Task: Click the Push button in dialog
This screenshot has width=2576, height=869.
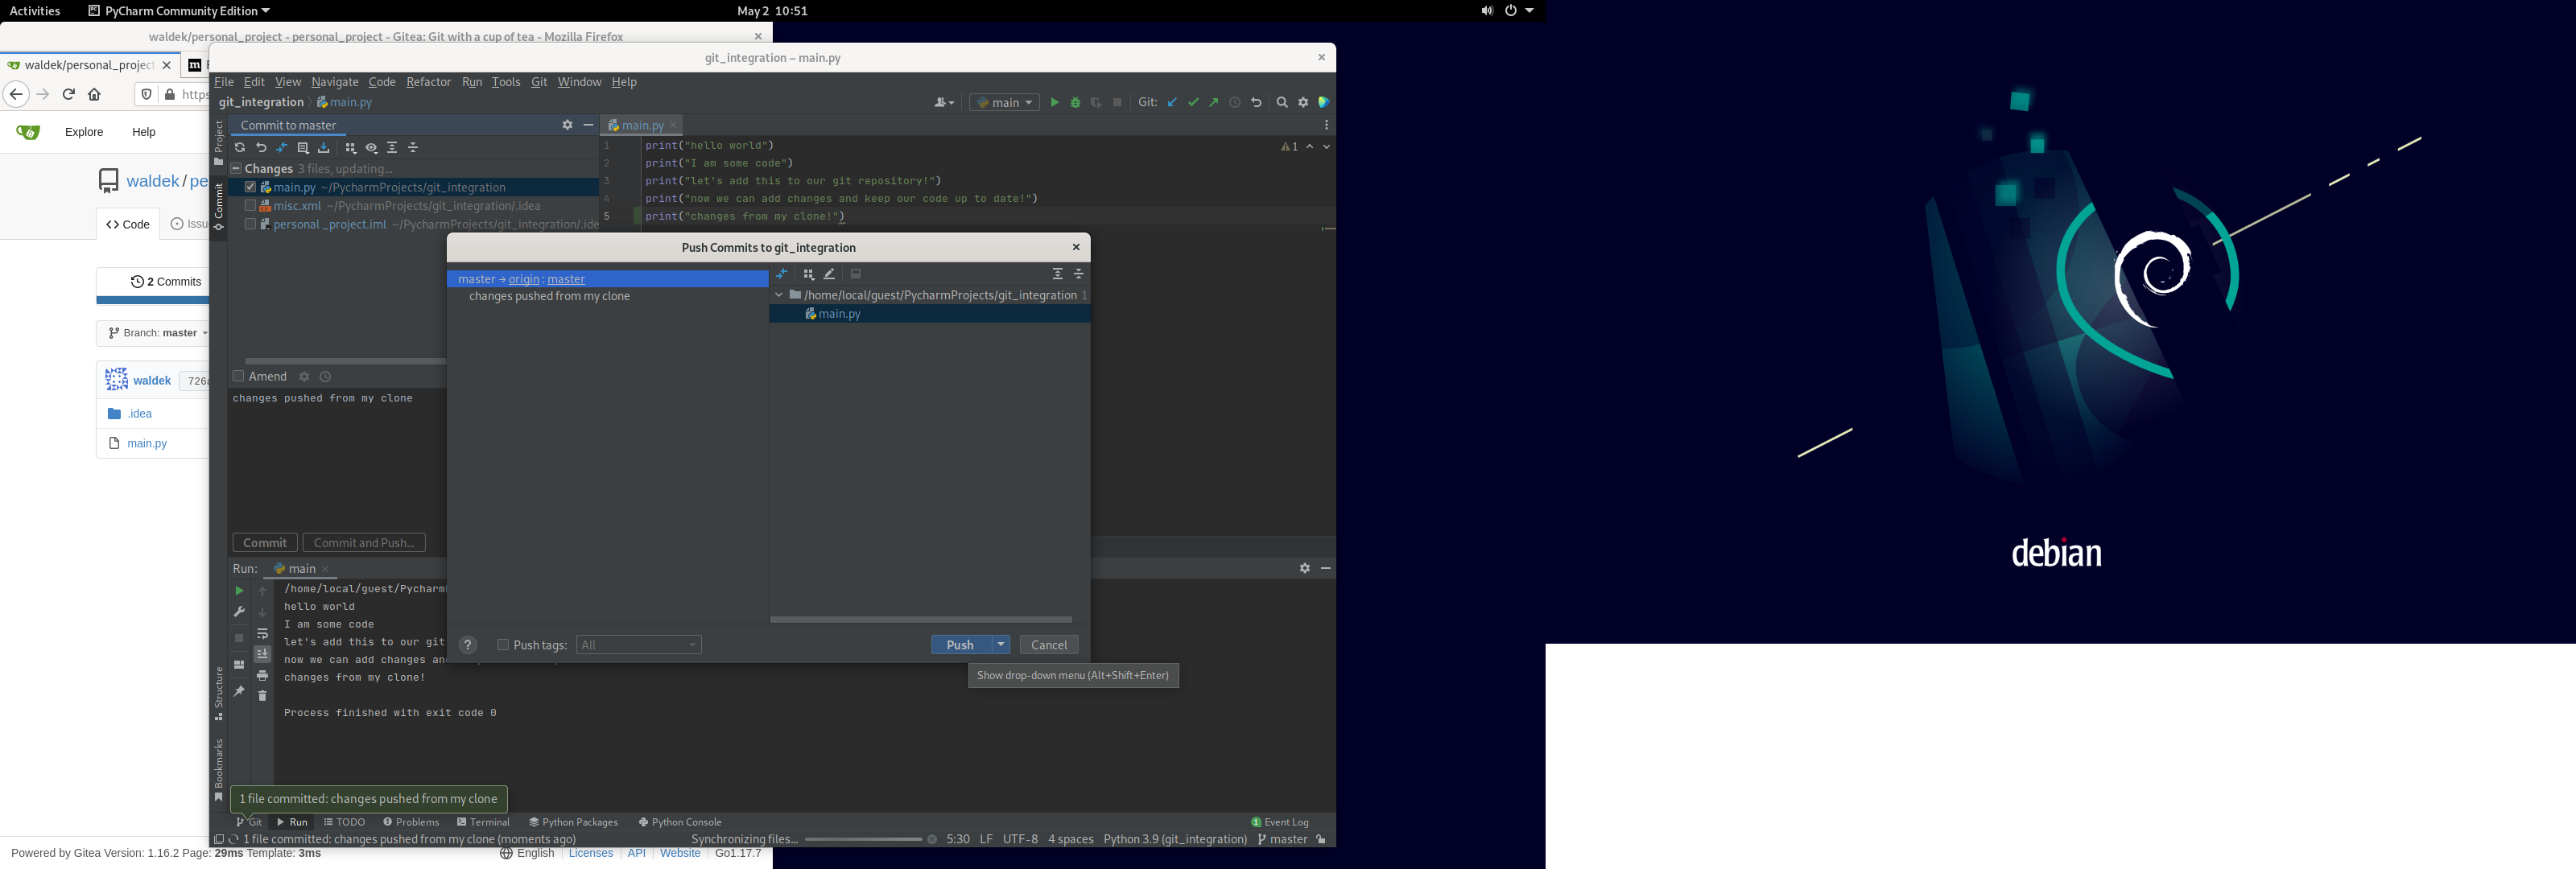Action: coord(961,645)
